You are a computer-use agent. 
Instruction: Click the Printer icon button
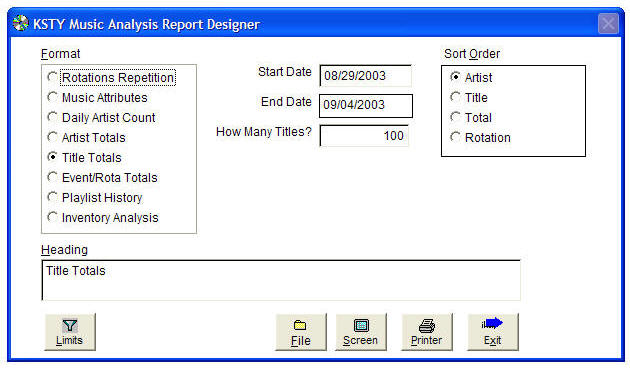point(426,332)
